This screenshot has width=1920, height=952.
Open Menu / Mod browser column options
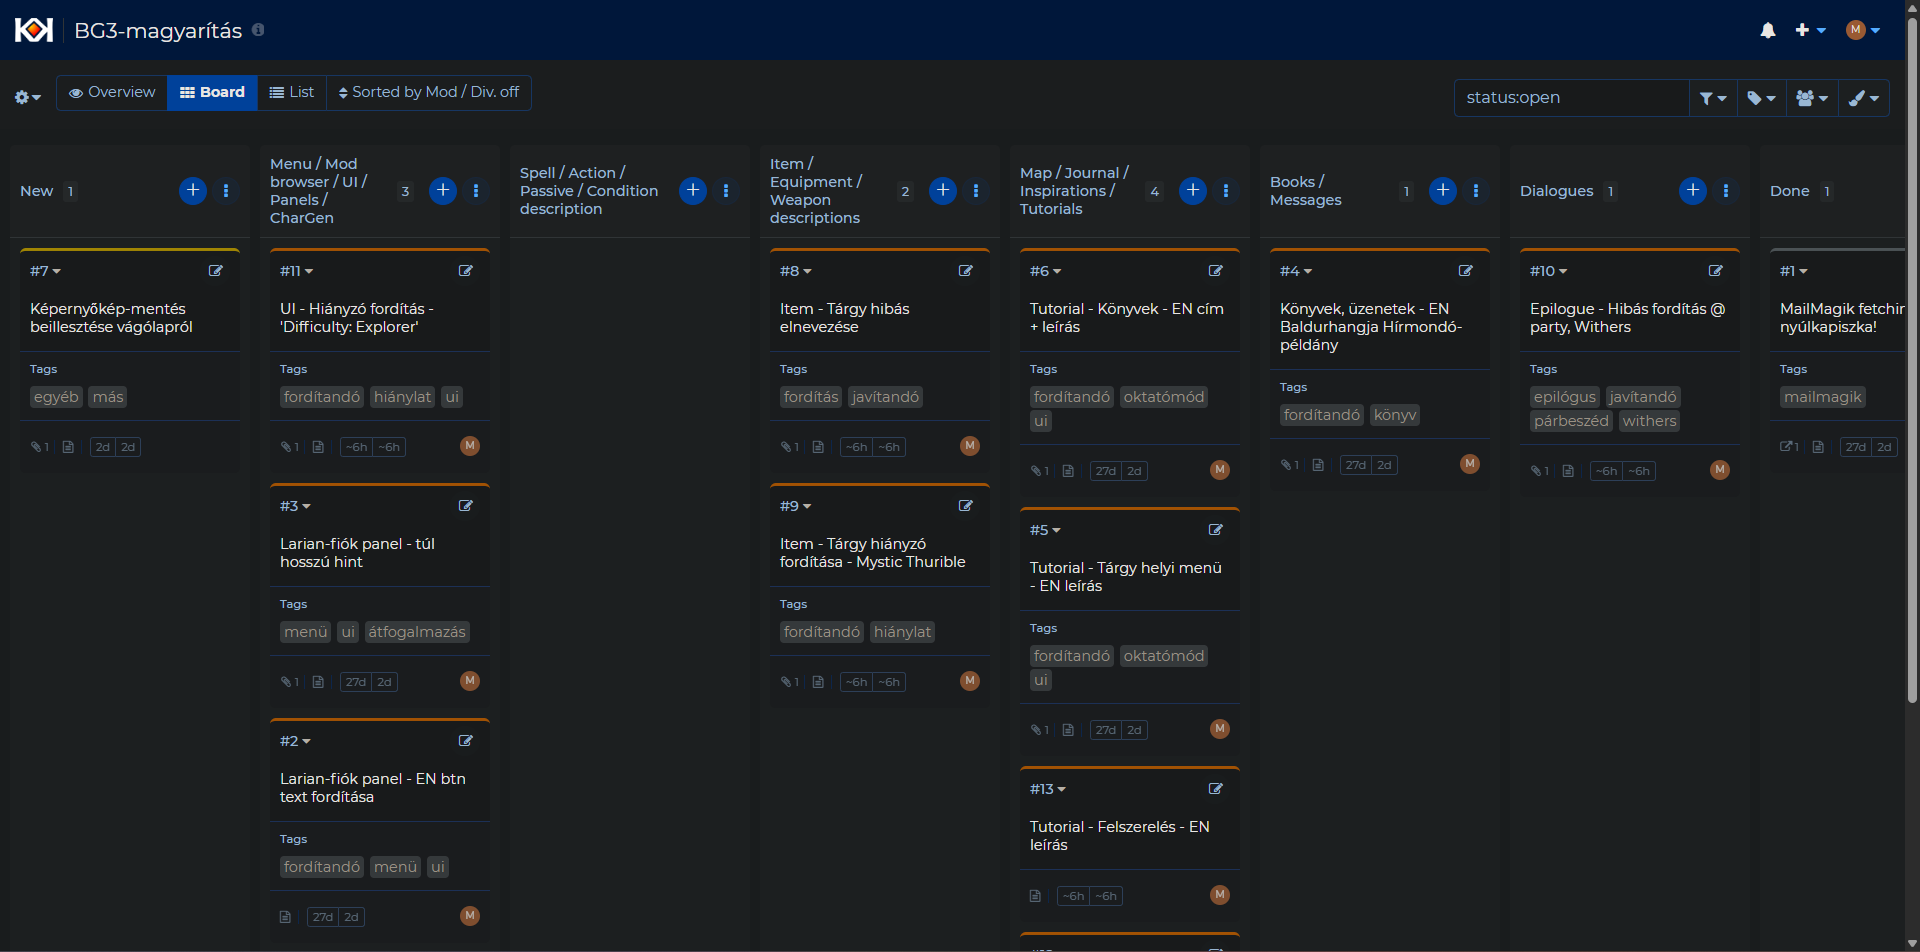point(476,191)
